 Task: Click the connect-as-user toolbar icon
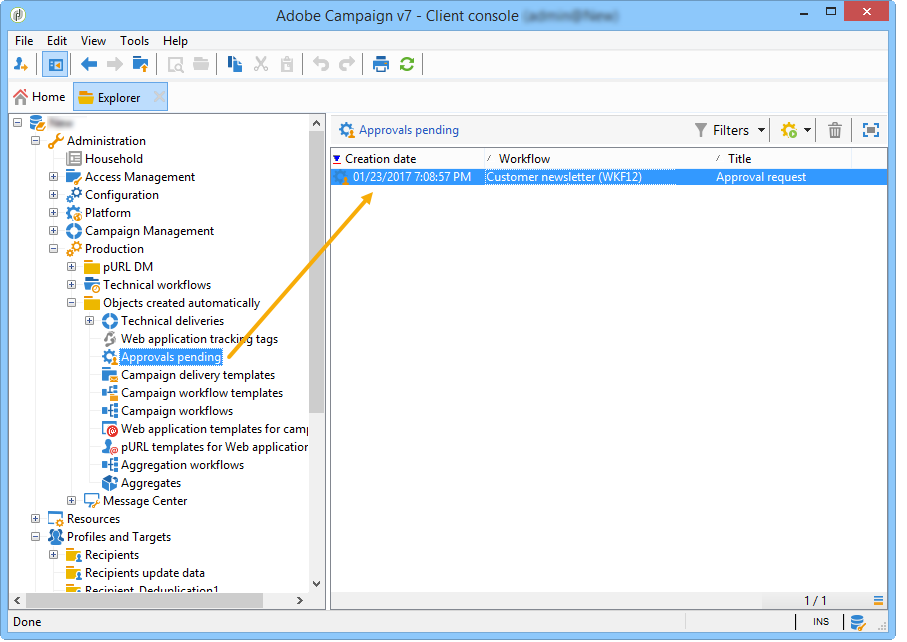pyautogui.click(x=21, y=64)
